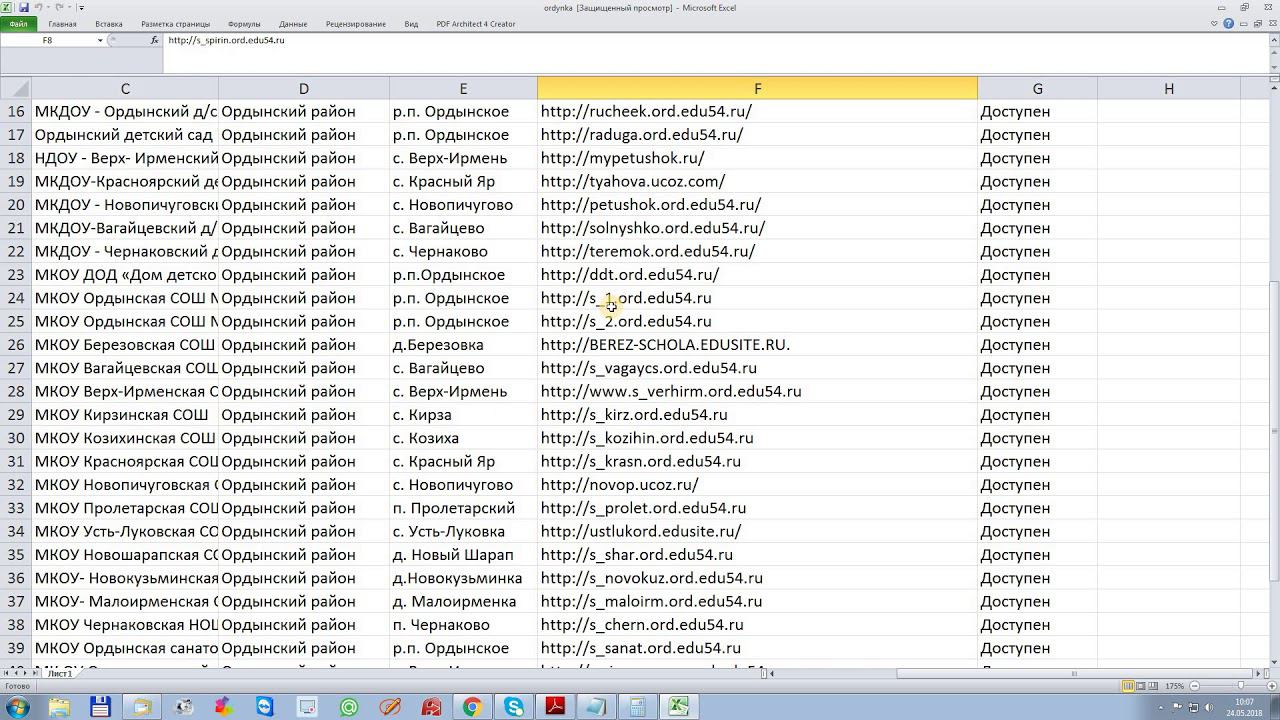
Task: Click the Лист1 sheet tab
Action: (60, 673)
